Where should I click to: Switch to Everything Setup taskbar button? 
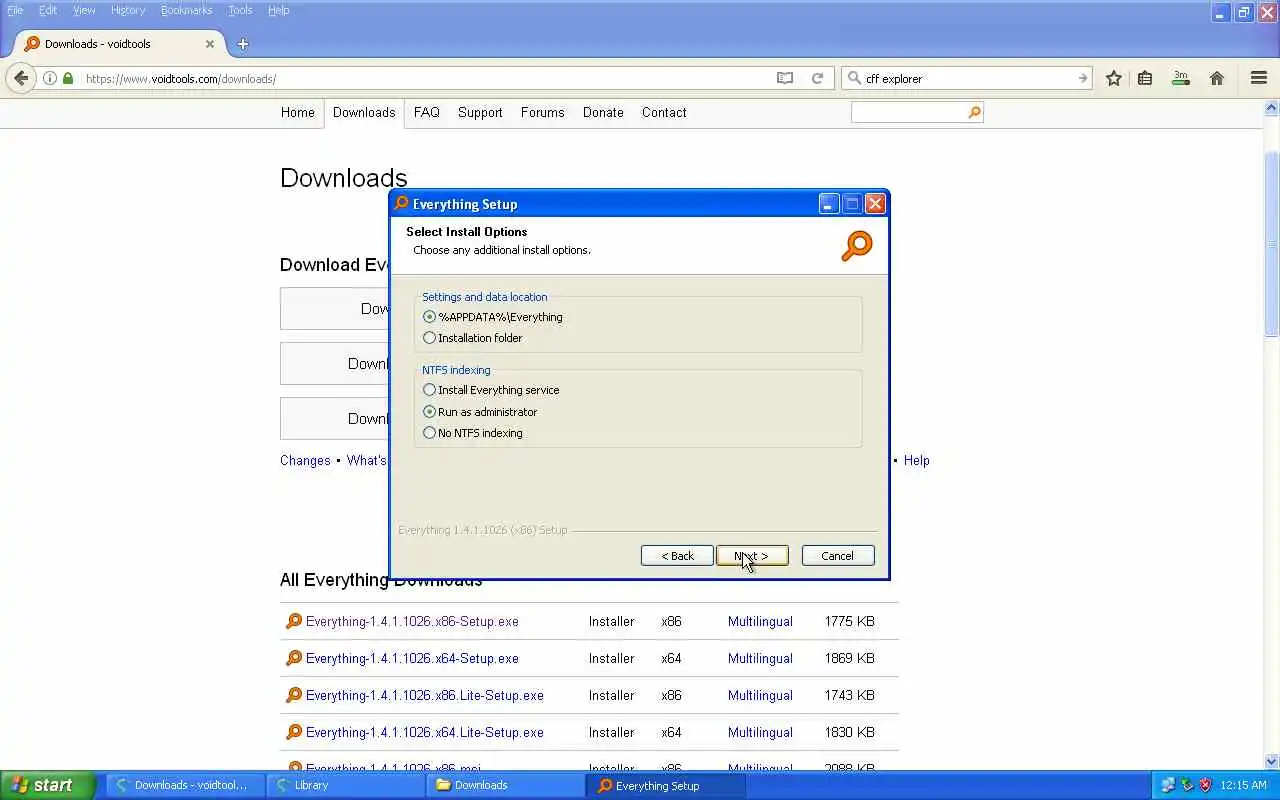click(x=665, y=785)
